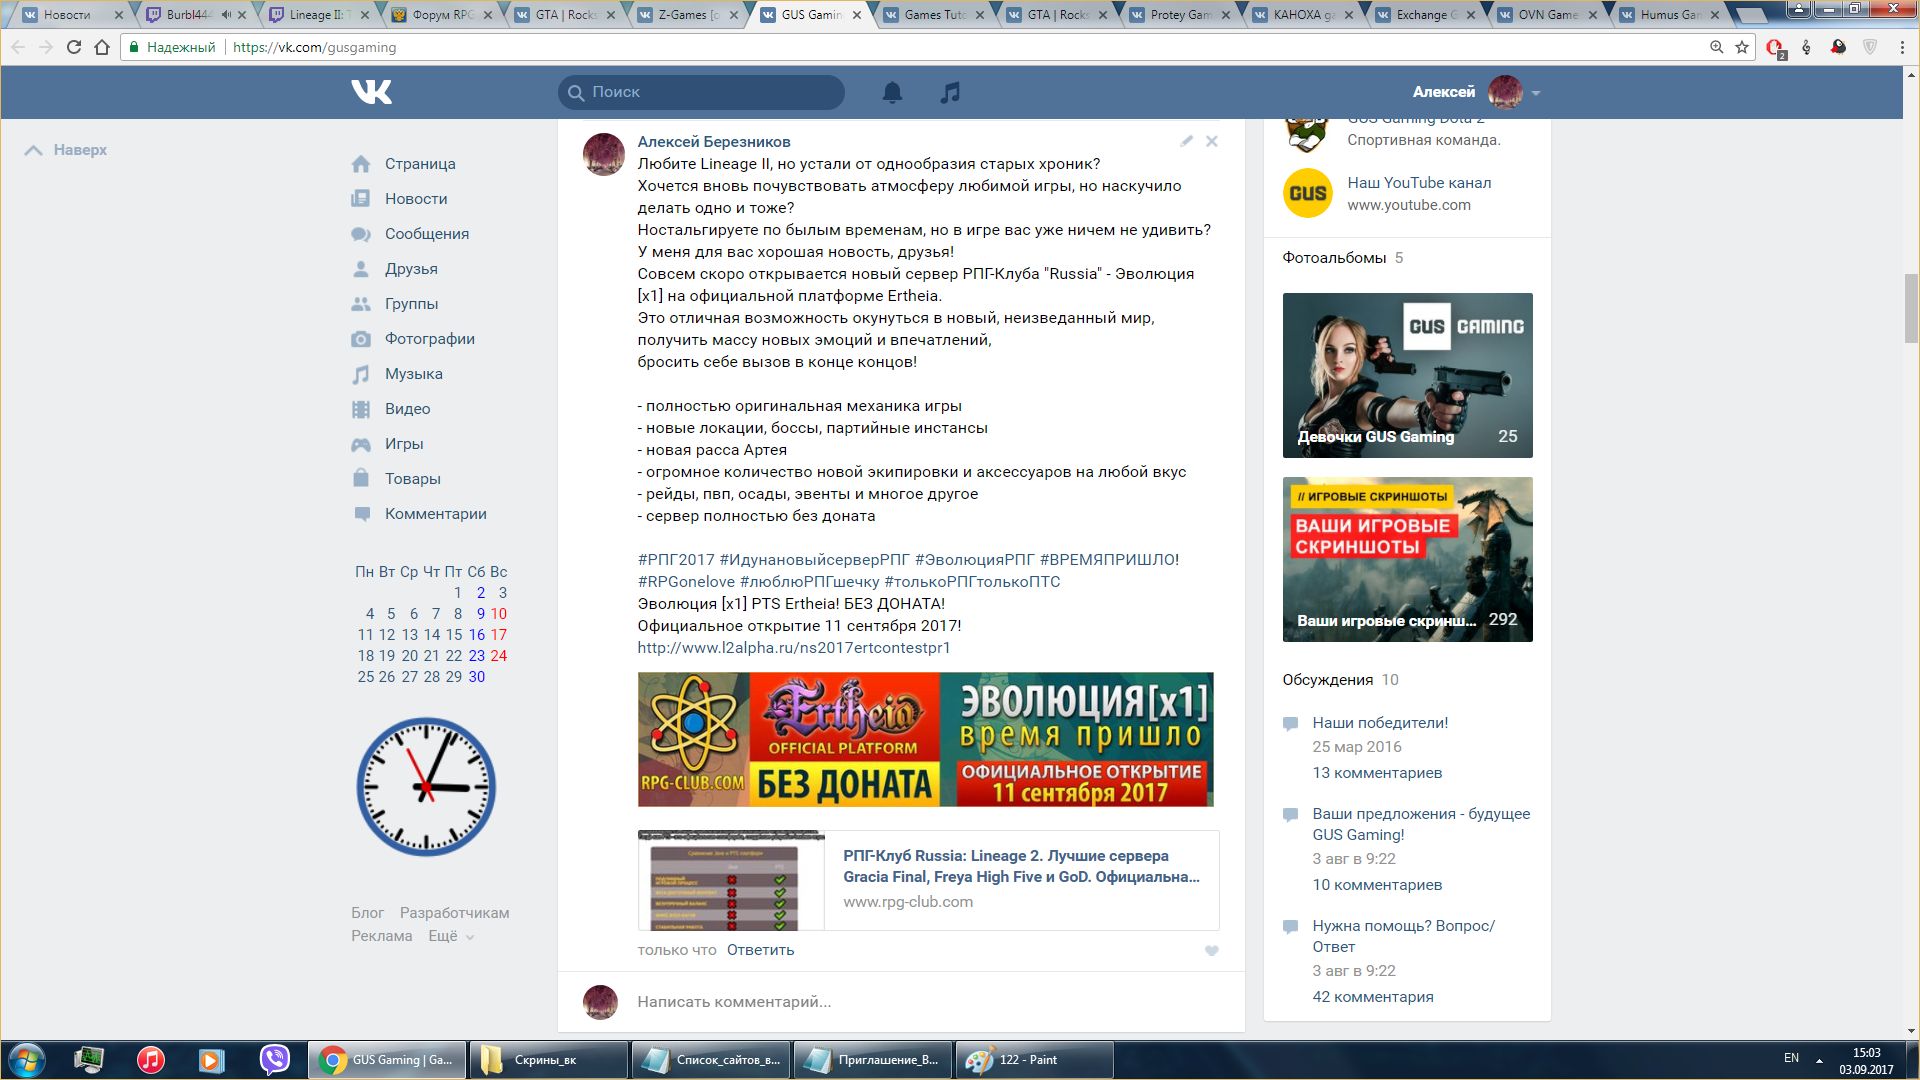Open iTunes icon in taskbar
This screenshot has height=1080, width=1920.
tap(151, 1059)
